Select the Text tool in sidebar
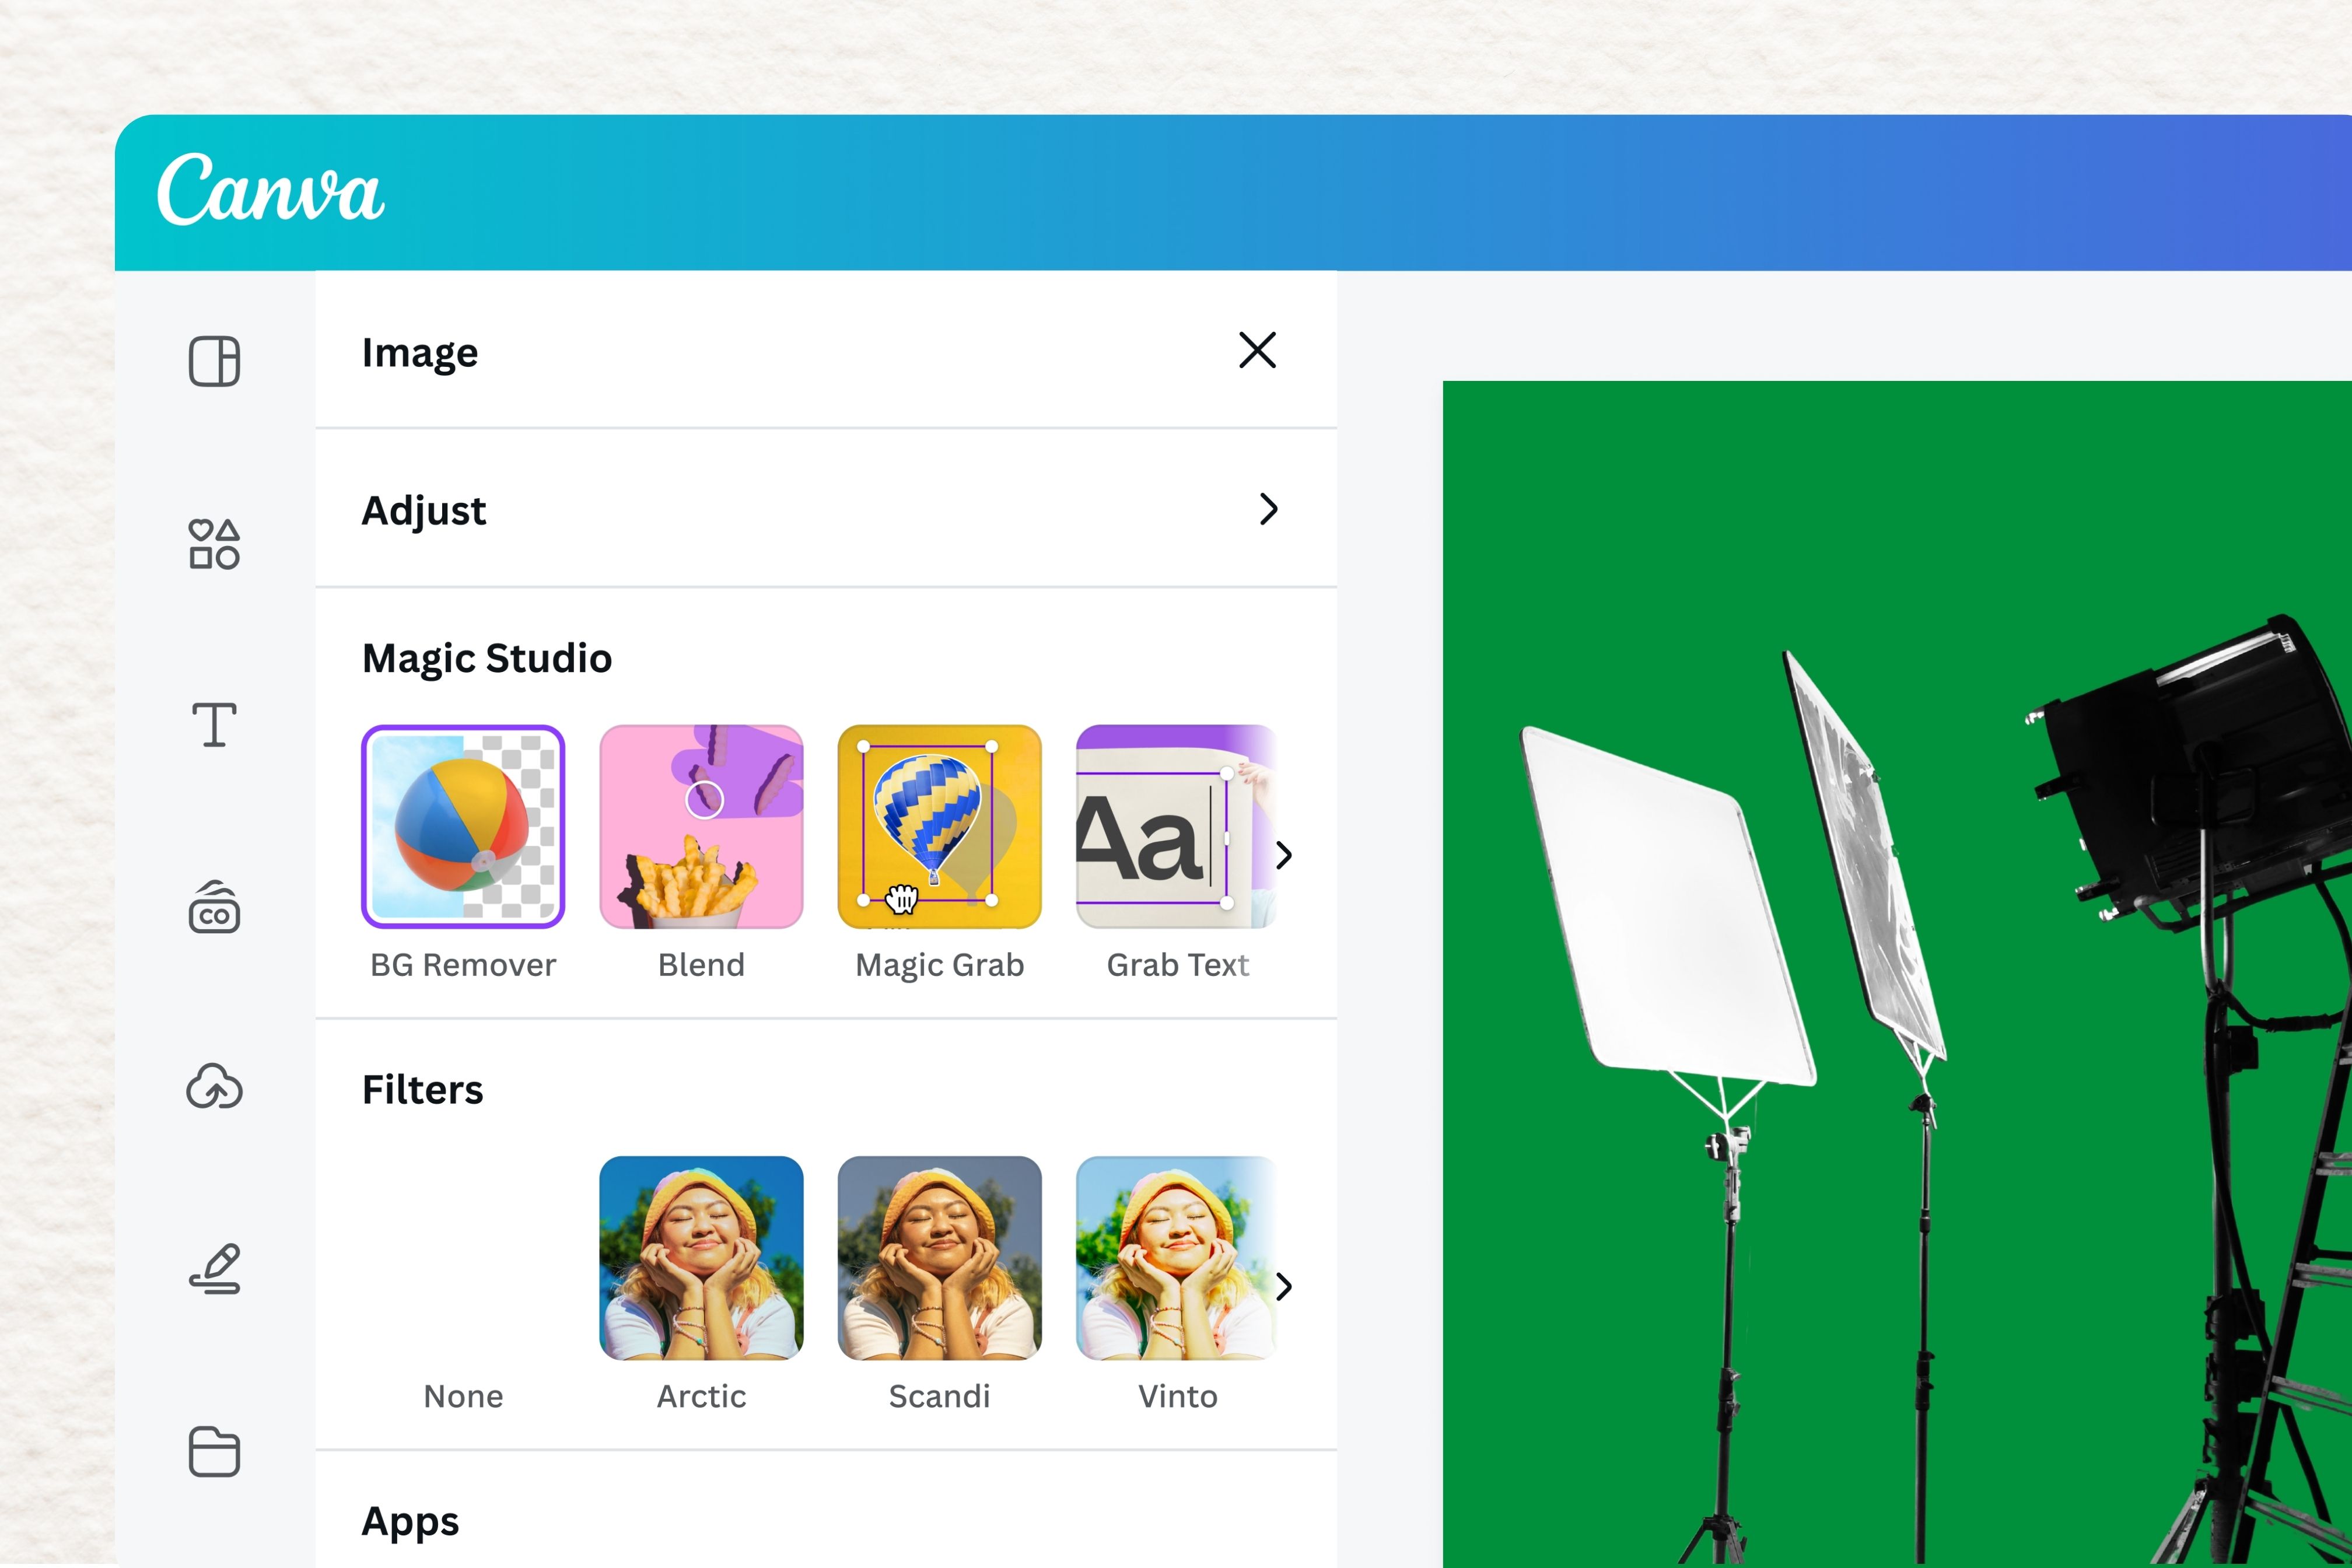The width and height of the screenshot is (2352, 1568). 214,725
